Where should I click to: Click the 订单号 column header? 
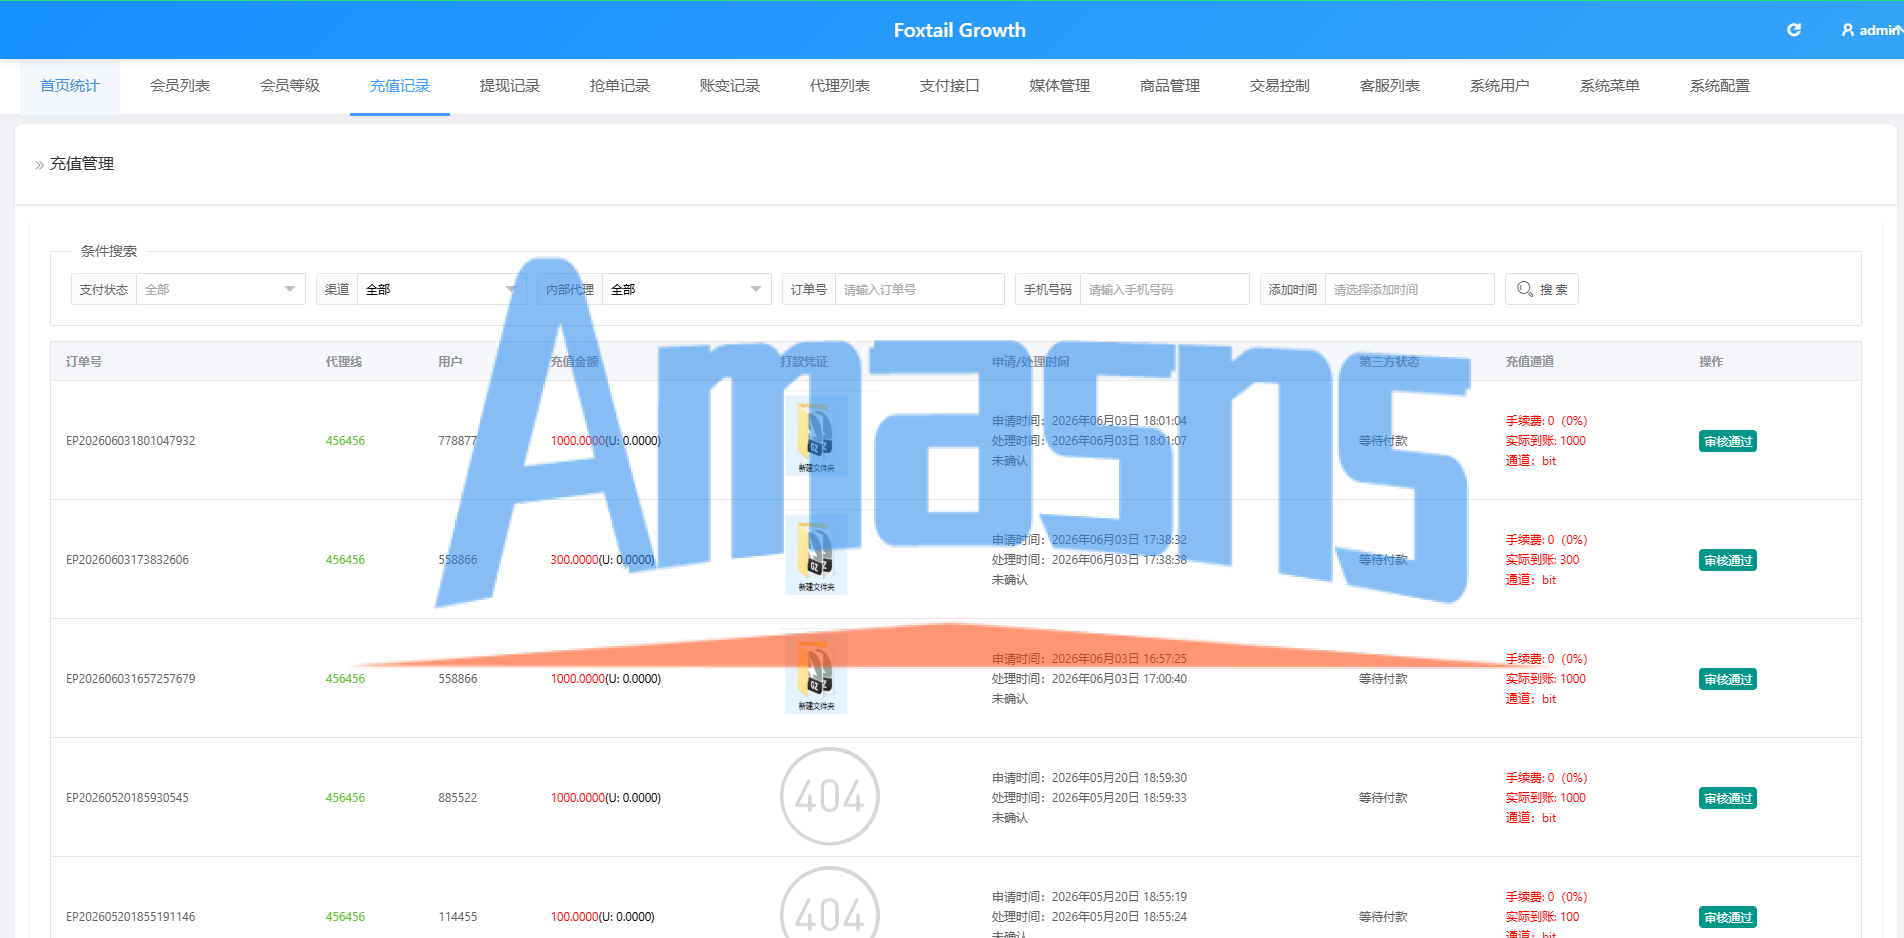(x=84, y=362)
